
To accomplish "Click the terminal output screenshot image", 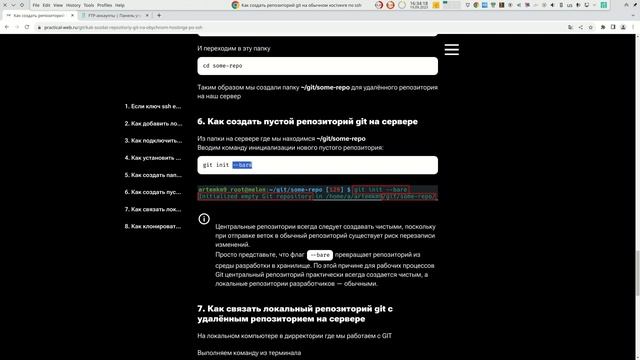I will (x=318, y=193).
